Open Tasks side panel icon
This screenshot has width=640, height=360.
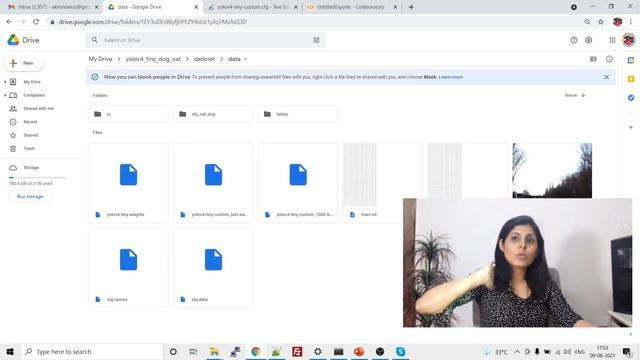click(631, 98)
